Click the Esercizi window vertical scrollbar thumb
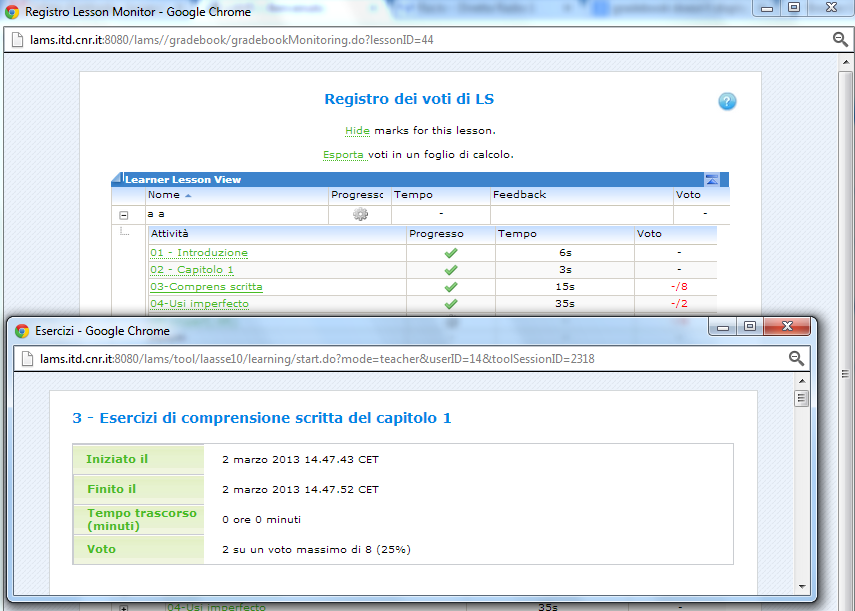Image resolution: width=855 pixels, height=611 pixels. [800, 399]
